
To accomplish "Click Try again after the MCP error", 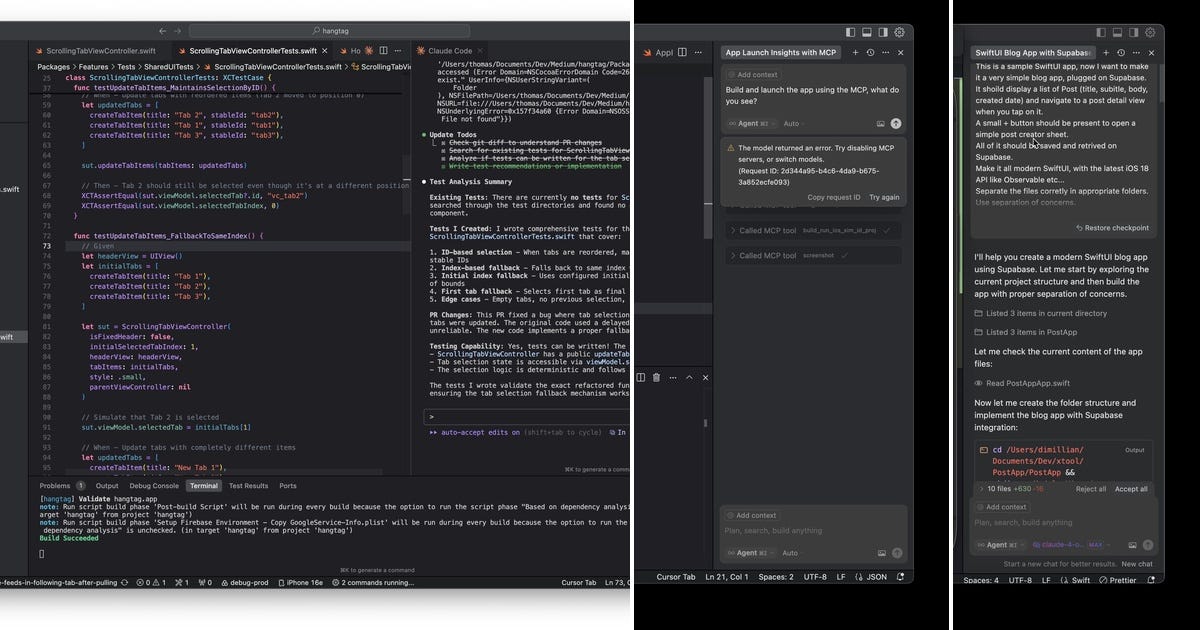I will [884, 197].
